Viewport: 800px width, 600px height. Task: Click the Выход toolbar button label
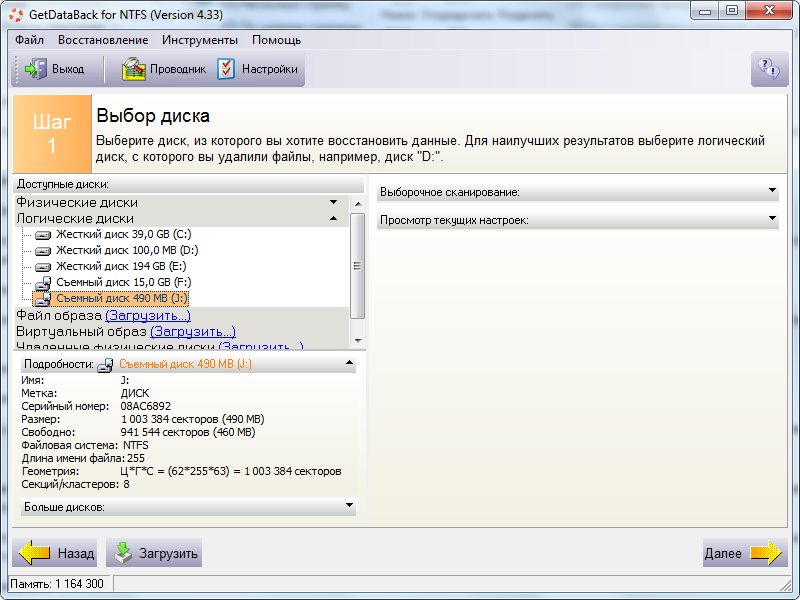[x=68, y=69]
